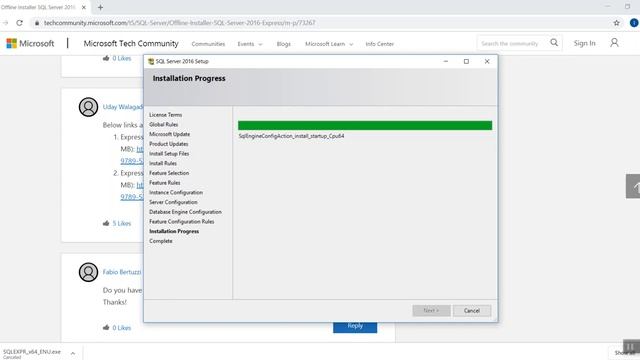Open the Info Center menu item
The image size is (640, 360).
tap(380, 44)
